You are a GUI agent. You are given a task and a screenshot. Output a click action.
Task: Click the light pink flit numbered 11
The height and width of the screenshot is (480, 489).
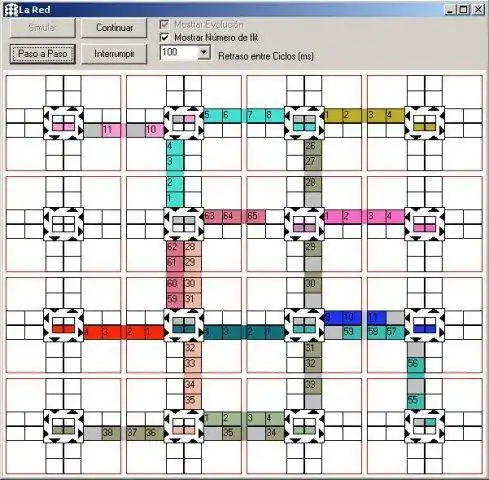click(x=111, y=130)
